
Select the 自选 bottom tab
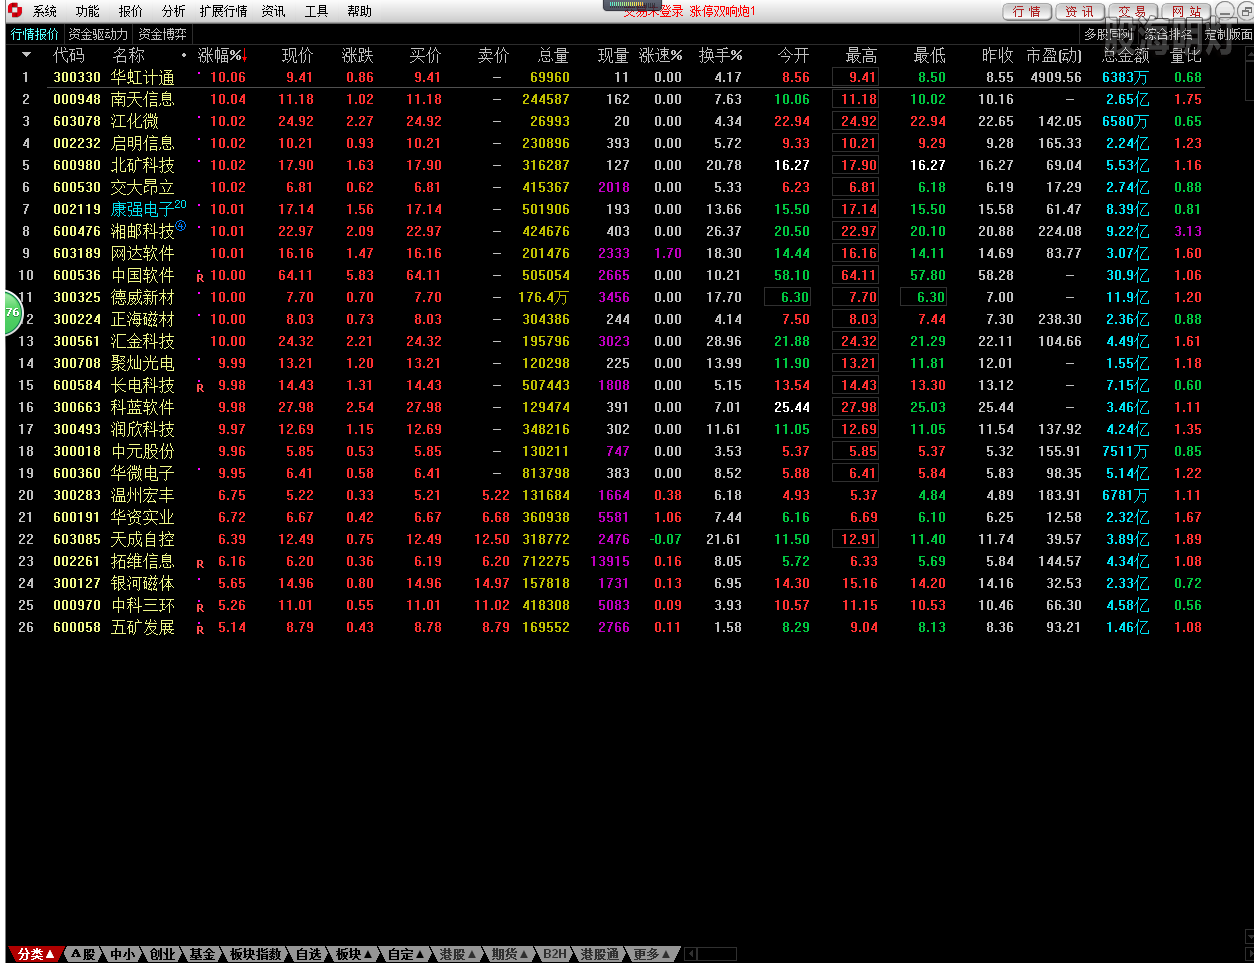[x=309, y=954]
